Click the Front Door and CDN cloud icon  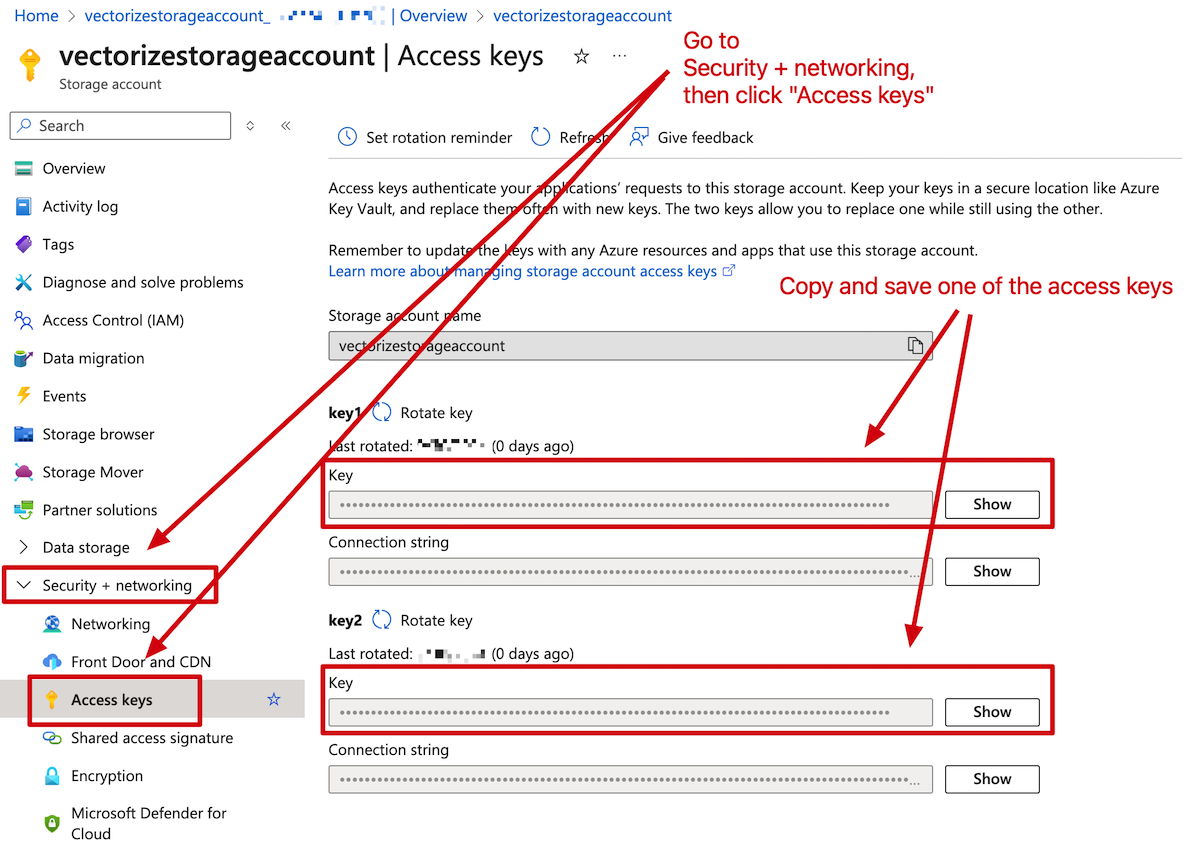[x=52, y=662]
